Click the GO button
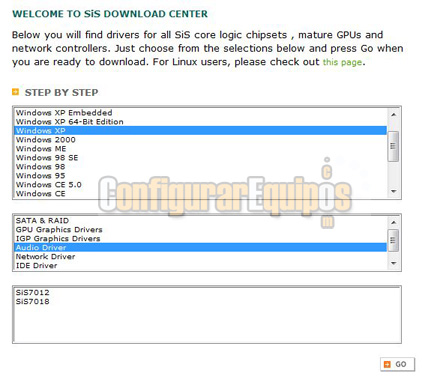 397,364
